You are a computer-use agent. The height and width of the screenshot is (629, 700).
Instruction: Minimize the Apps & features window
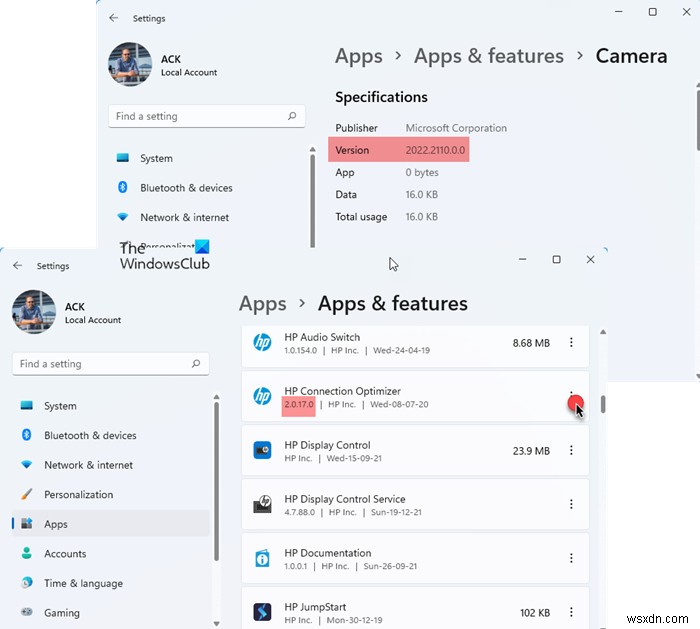click(522, 259)
